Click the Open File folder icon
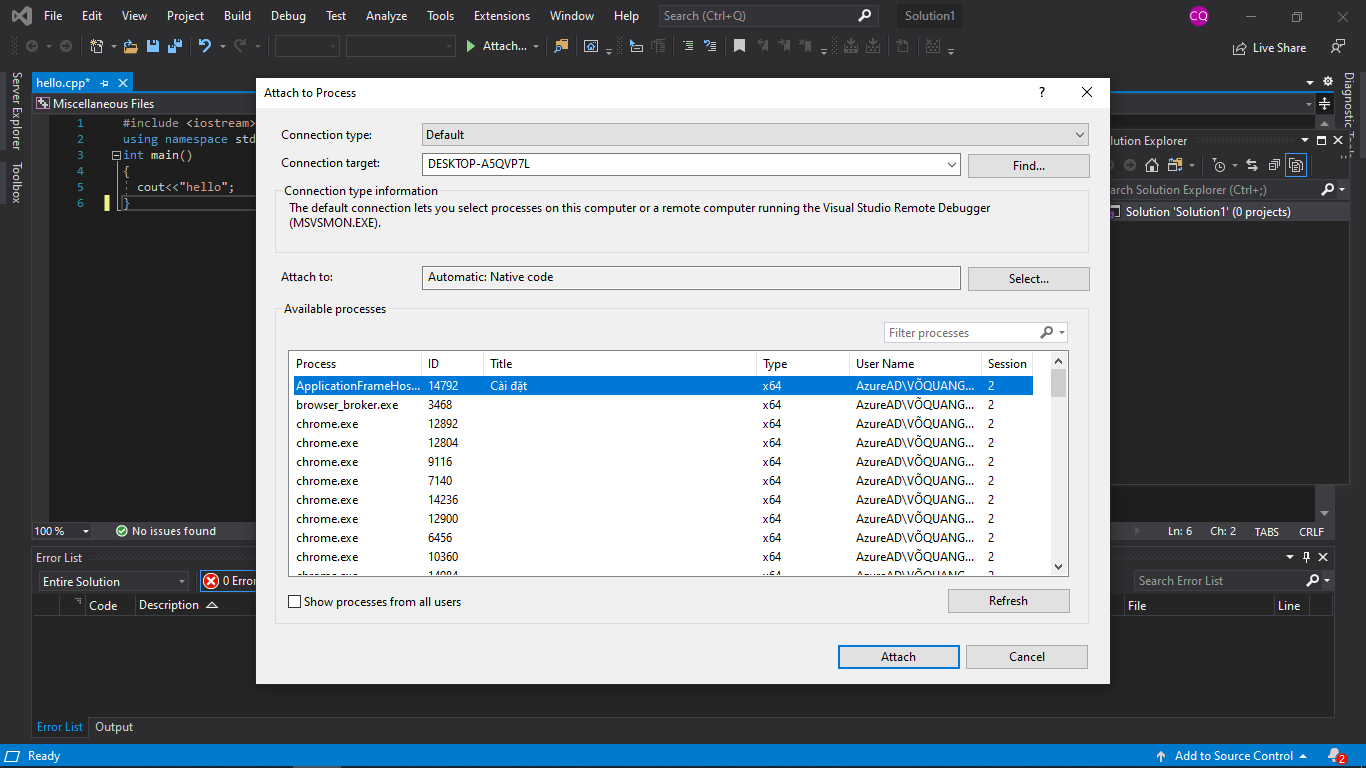Image resolution: width=1366 pixels, height=768 pixels. [x=130, y=46]
